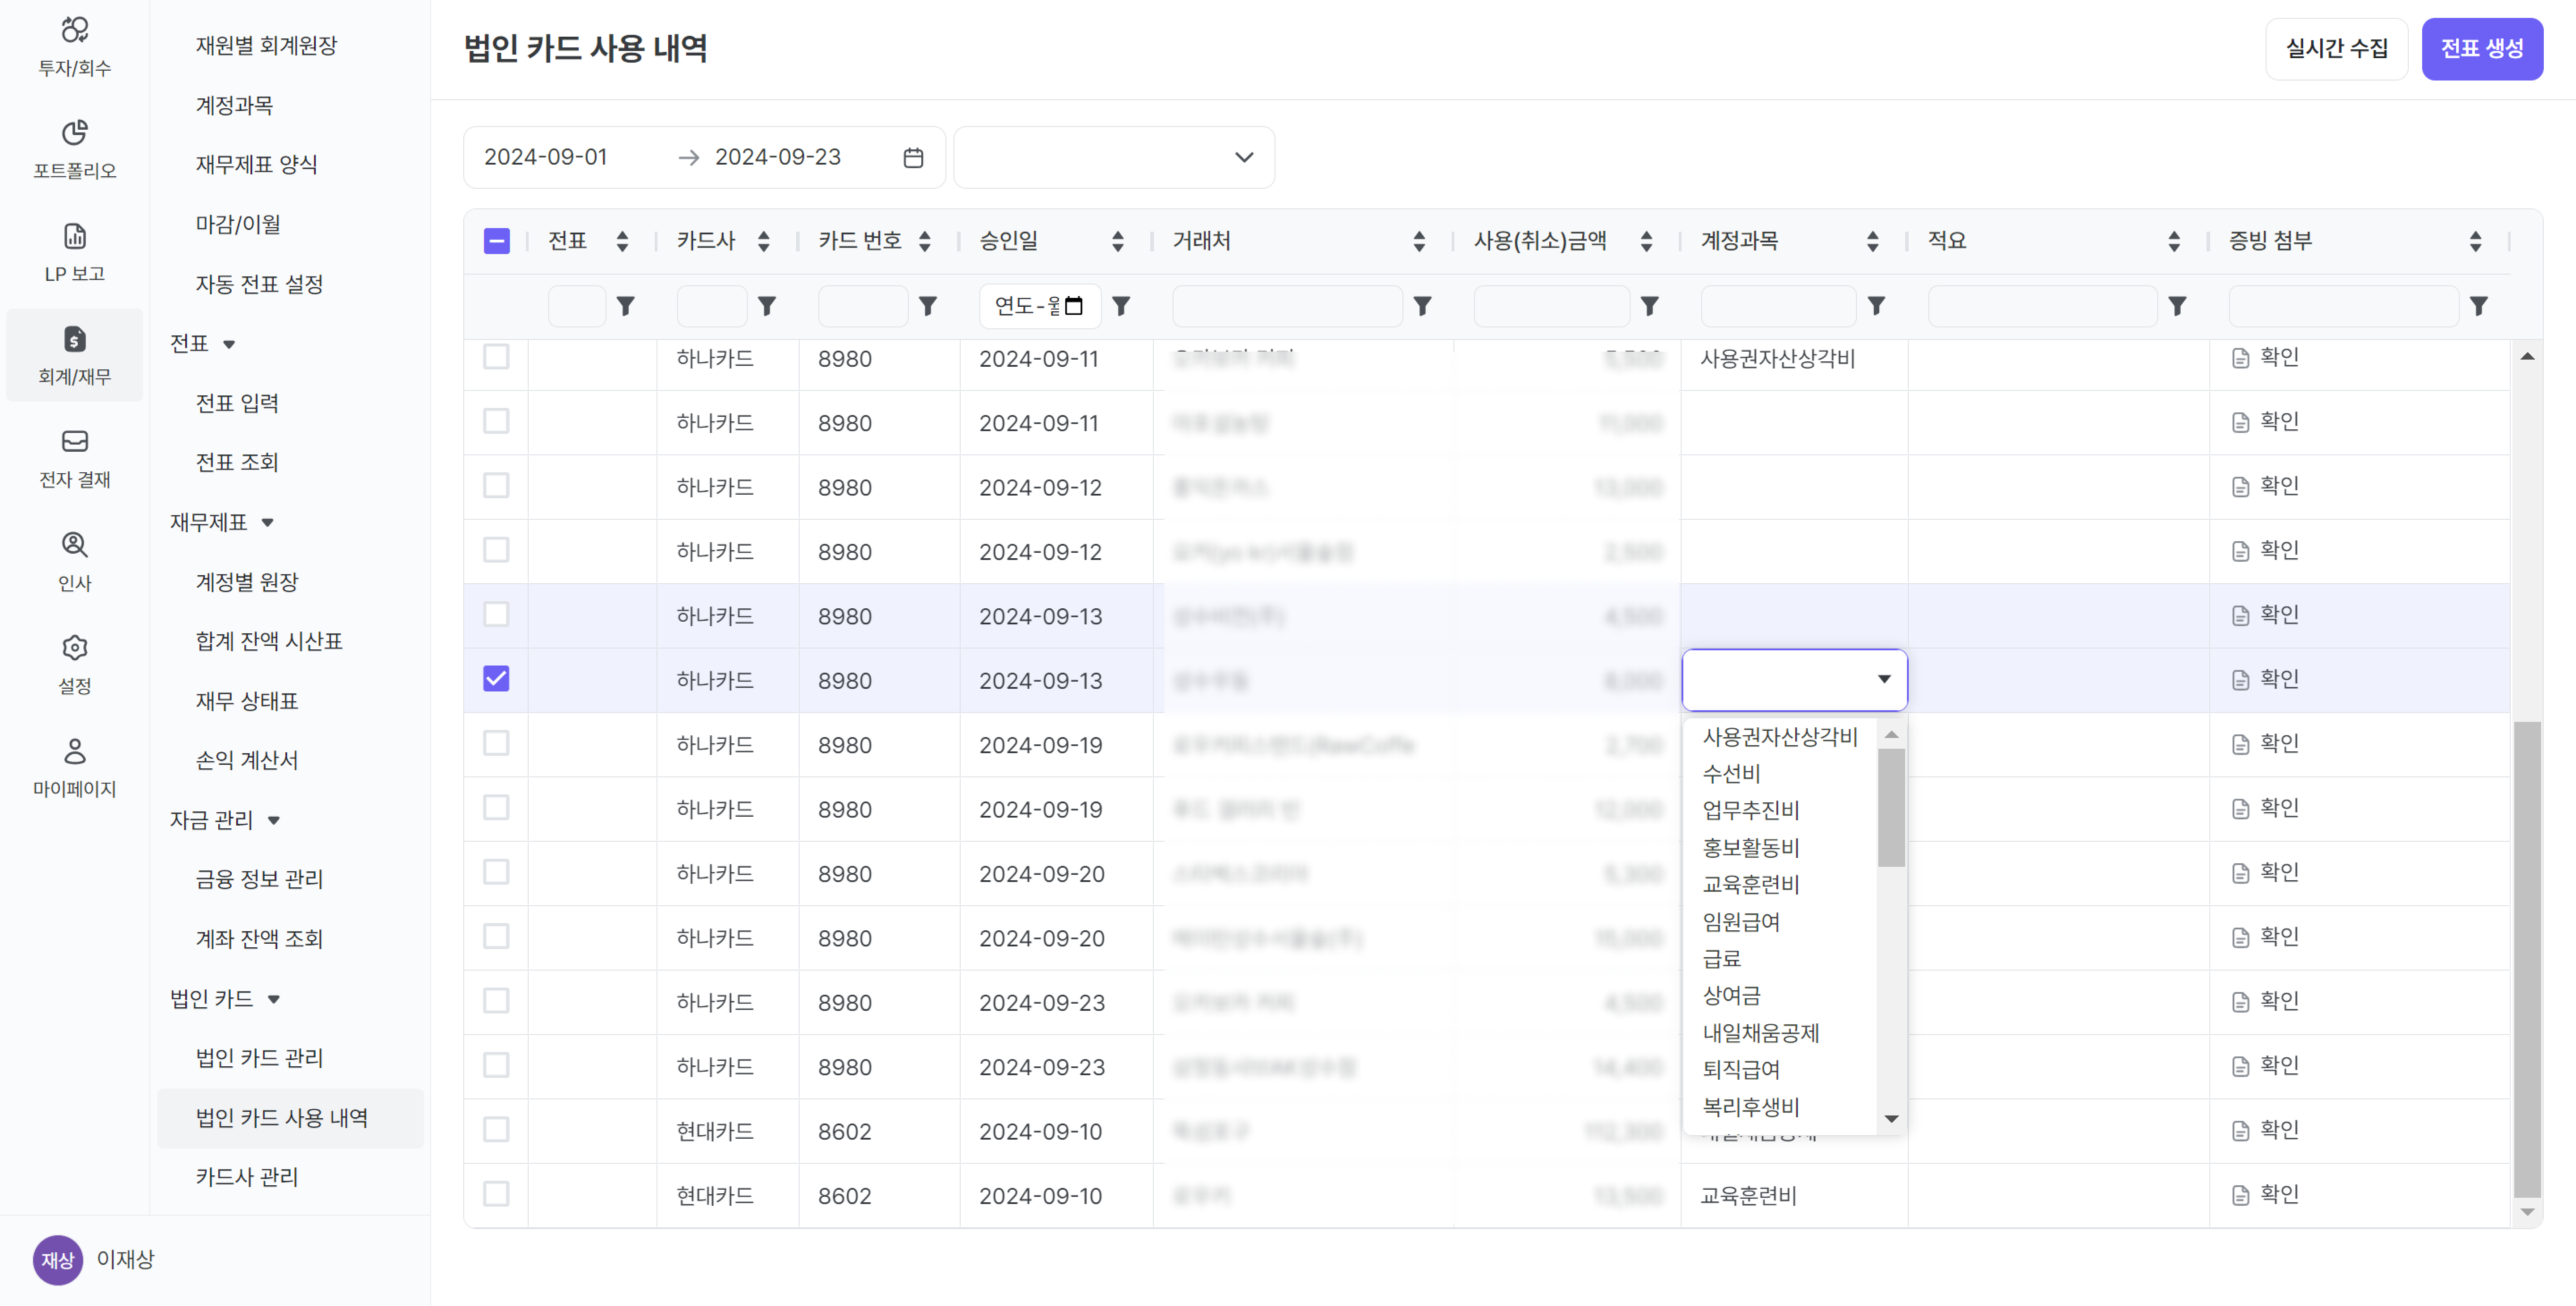Viewport: 2576px width, 1306px height.
Task: Check the first 2024-09-20 row checkbox
Action: (x=496, y=872)
